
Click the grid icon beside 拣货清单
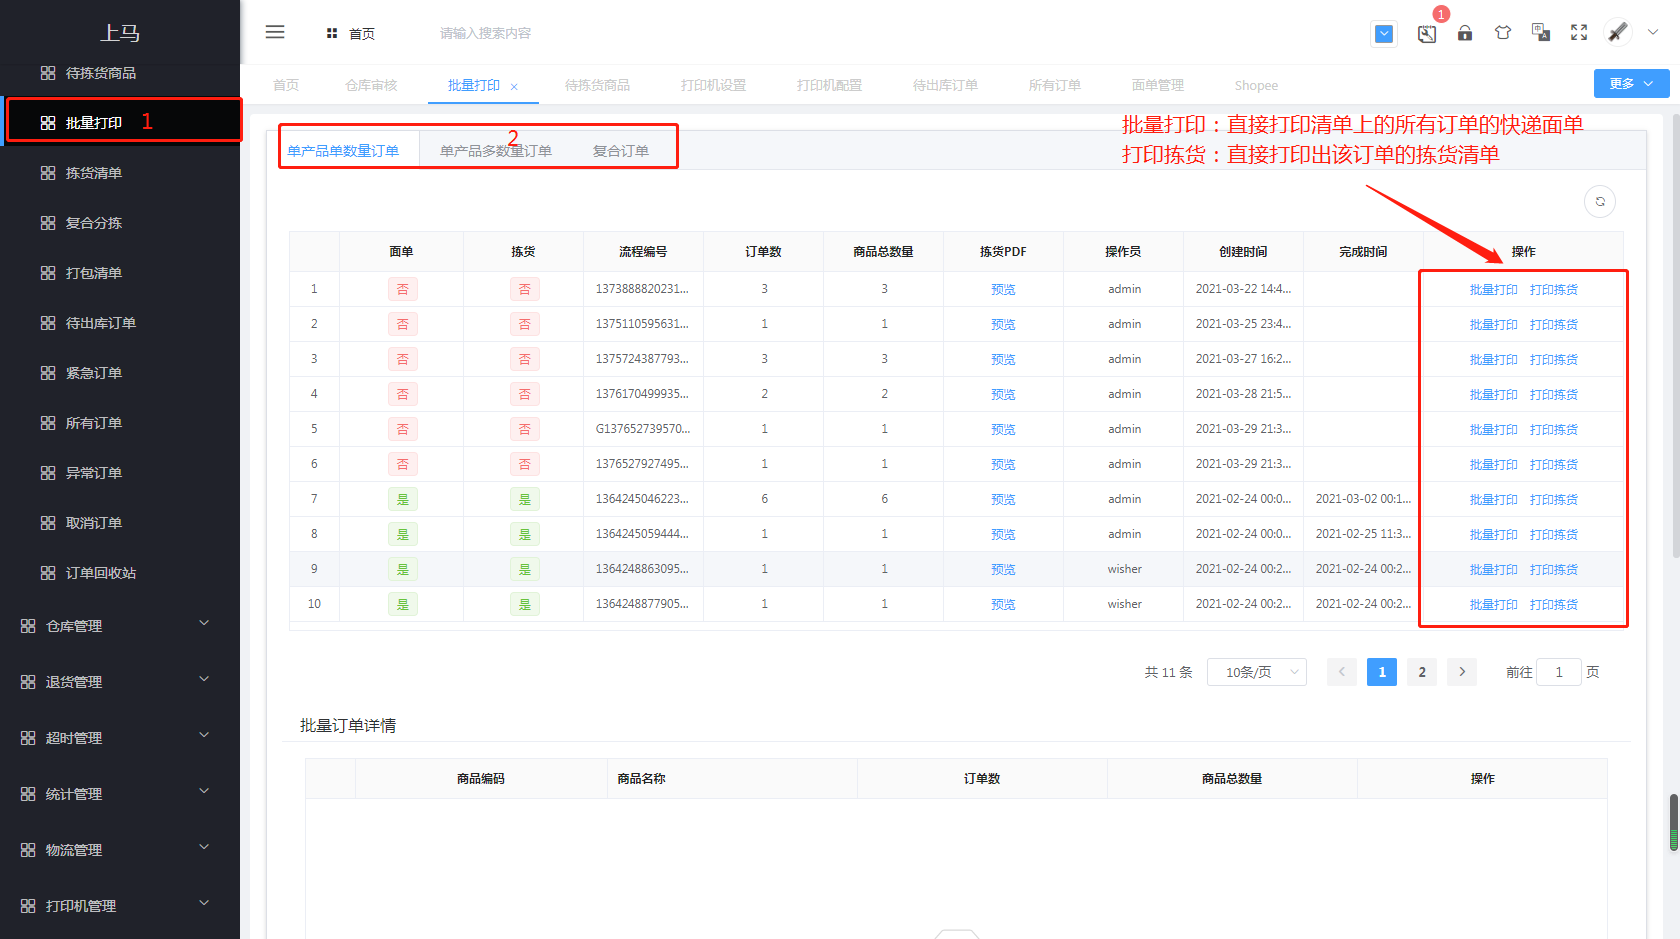tap(48, 173)
